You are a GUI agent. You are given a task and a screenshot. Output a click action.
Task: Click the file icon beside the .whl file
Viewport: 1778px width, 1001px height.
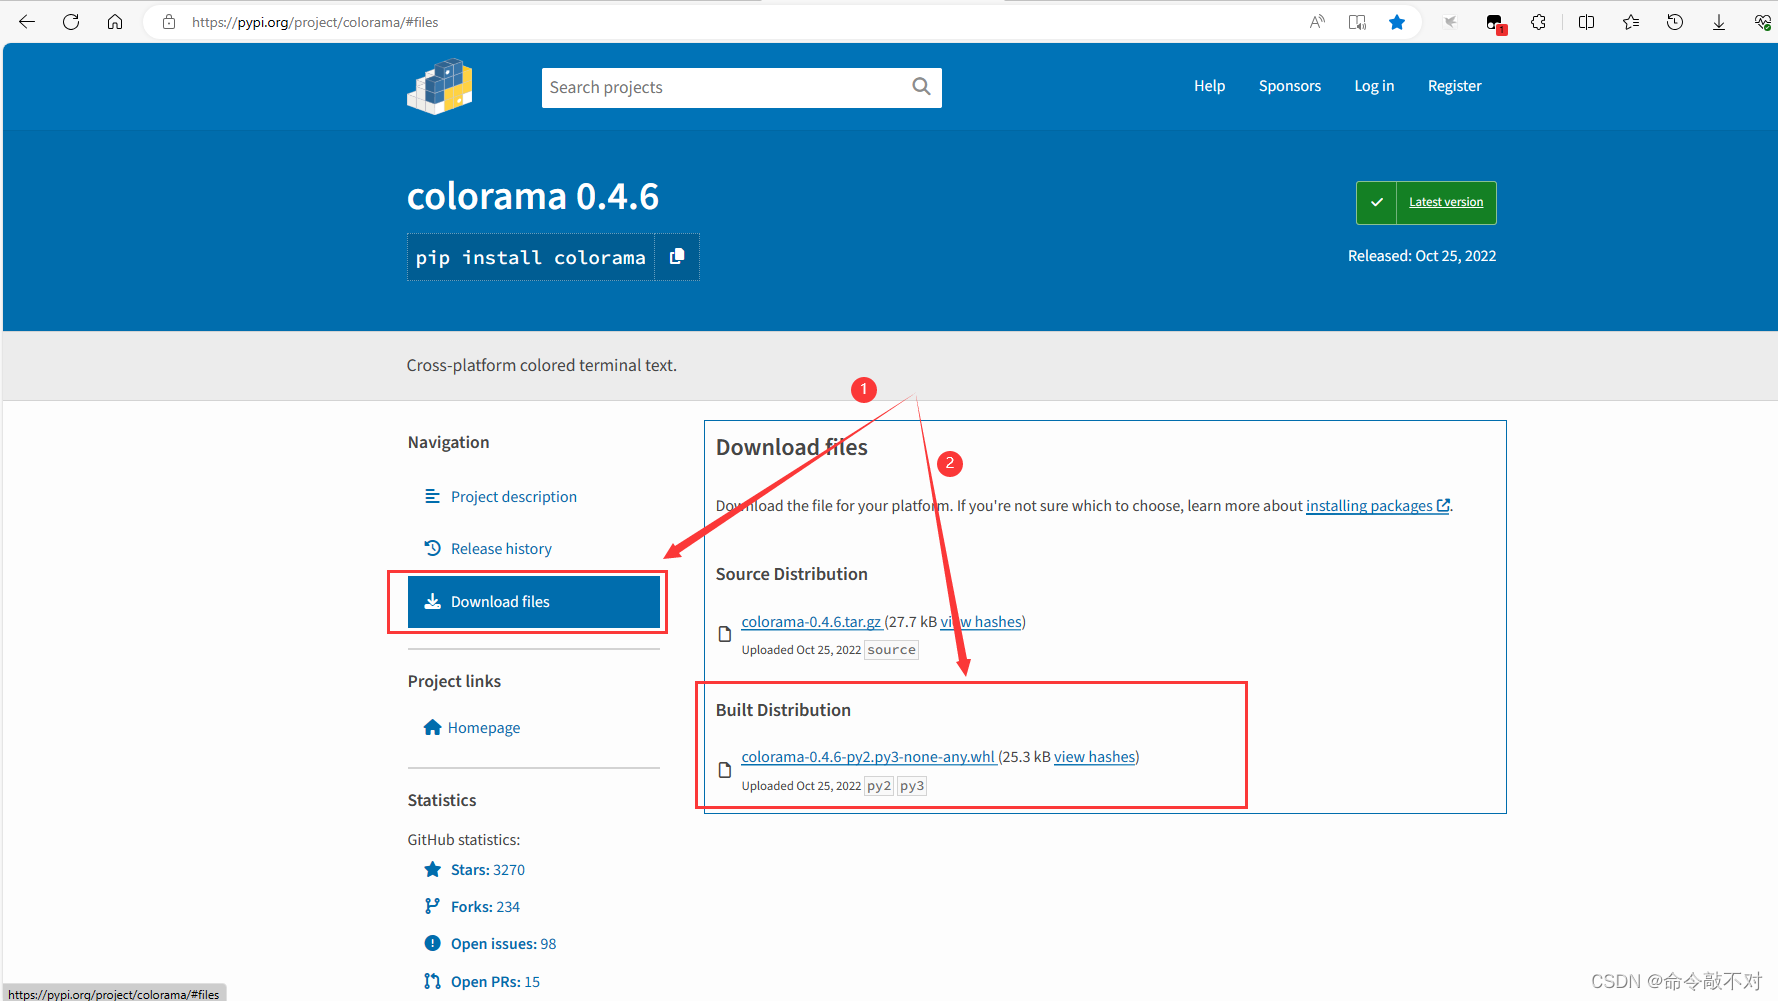coord(725,770)
